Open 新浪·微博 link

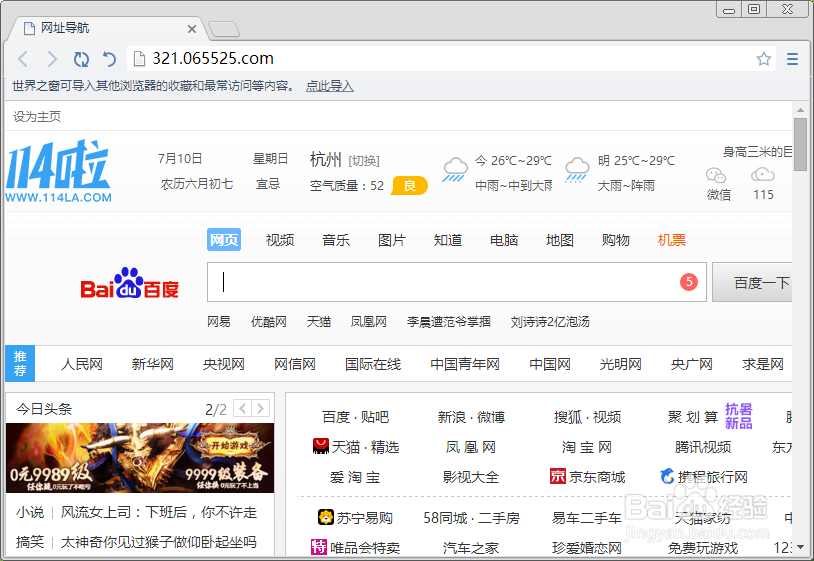click(x=471, y=417)
